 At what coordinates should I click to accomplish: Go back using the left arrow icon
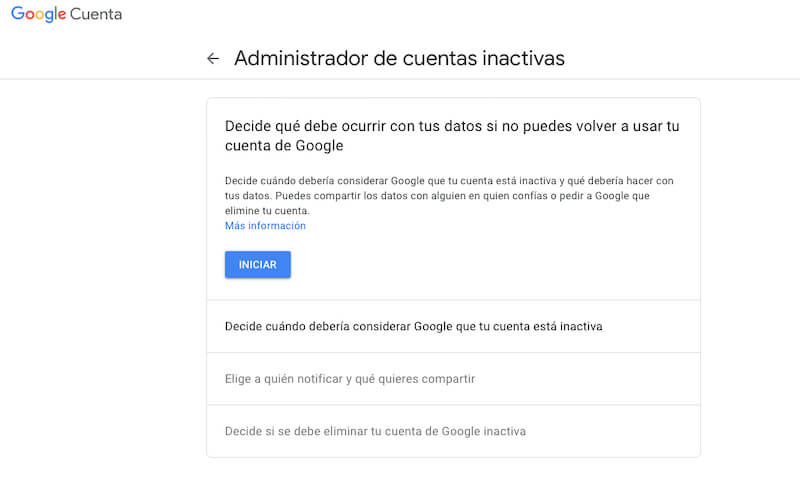coord(213,59)
